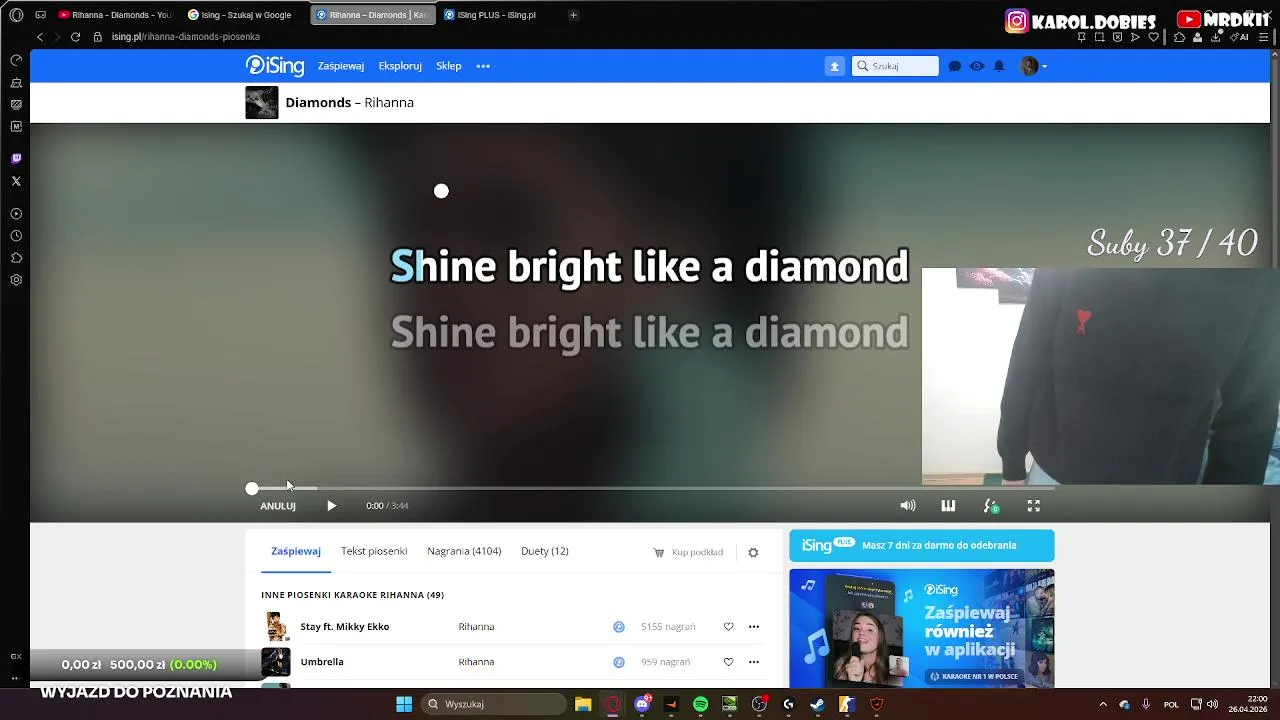Open Steam from the taskbar

(817, 704)
